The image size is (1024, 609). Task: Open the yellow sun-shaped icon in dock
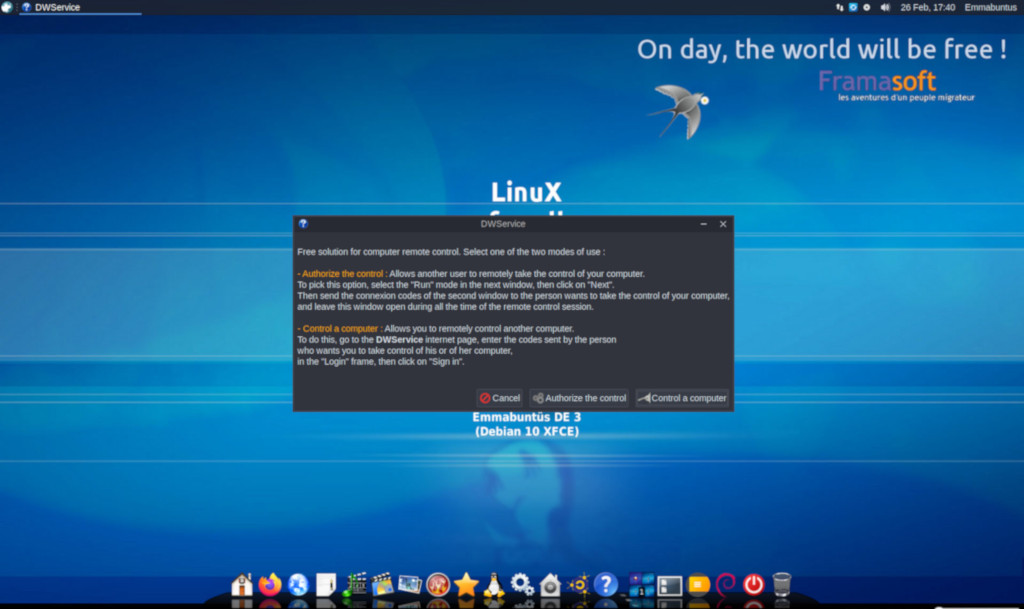[x=578, y=584]
